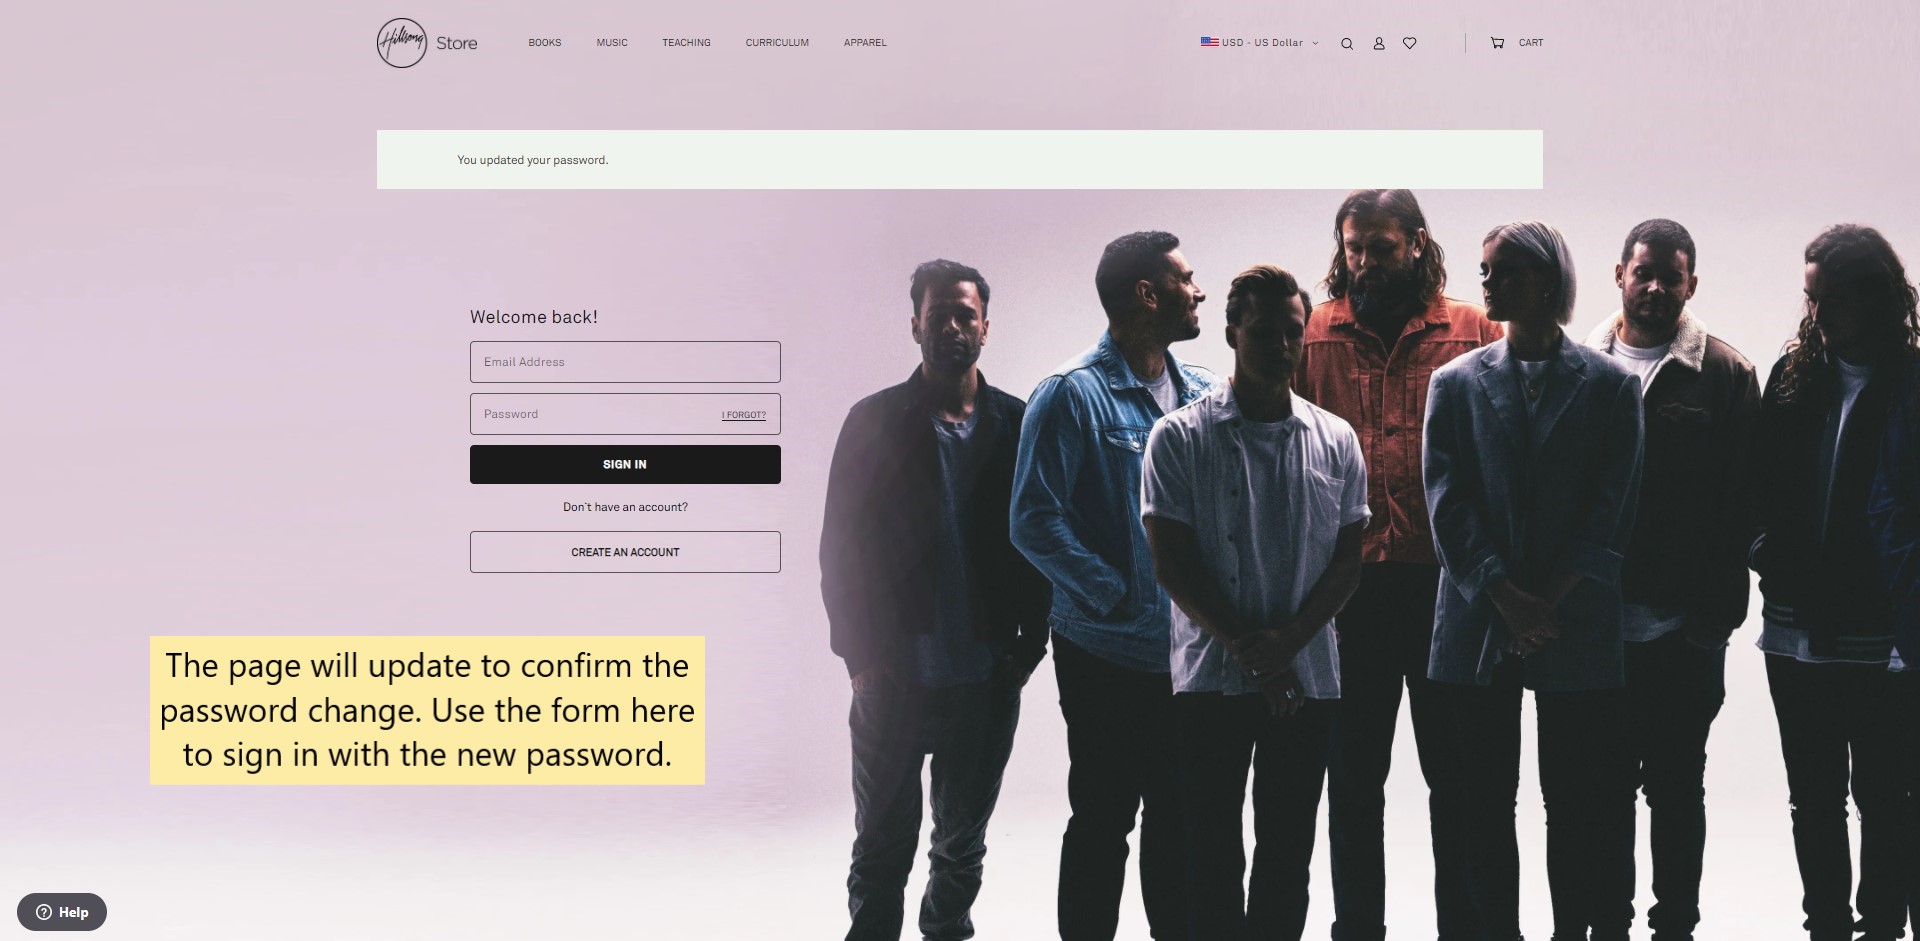Click the Create An Account button

[625, 552]
